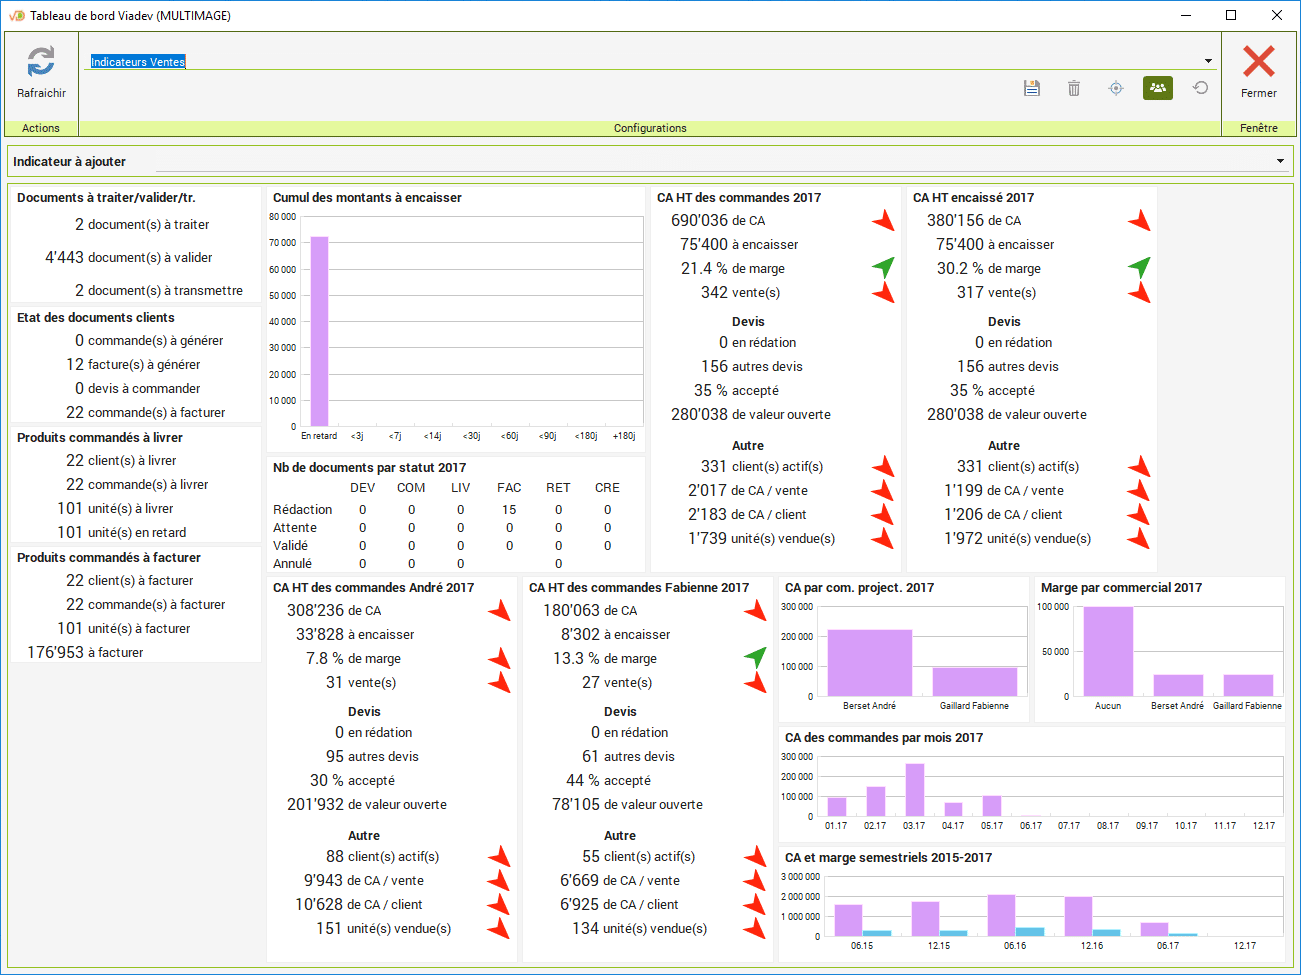Screen dimensions: 1301x975
Task: Expand the Indicateur à ajouter dropdown
Action: click(1280, 161)
